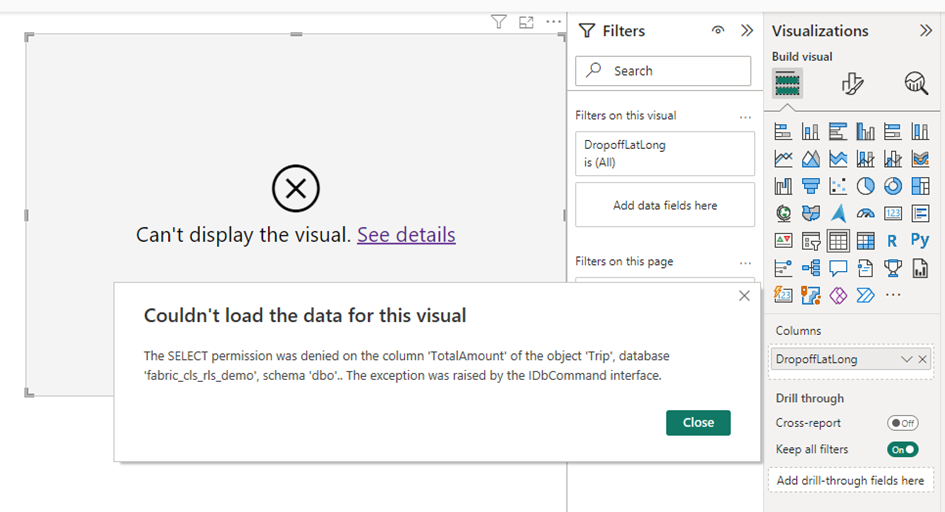The height and width of the screenshot is (512, 945).
Task: Turn off Keep all filters toggle
Action: tap(902, 449)
